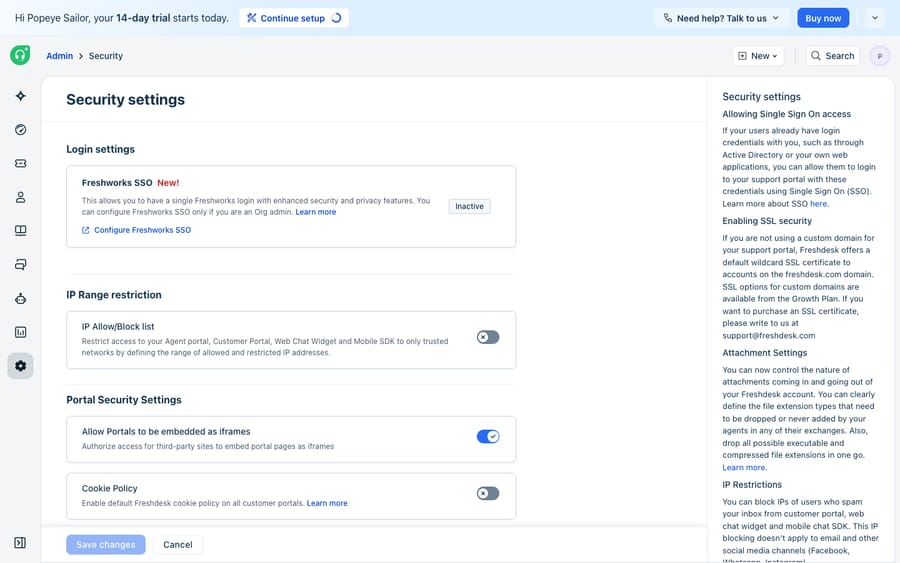Click the Portal Security Settings heading

pos(124,400)
